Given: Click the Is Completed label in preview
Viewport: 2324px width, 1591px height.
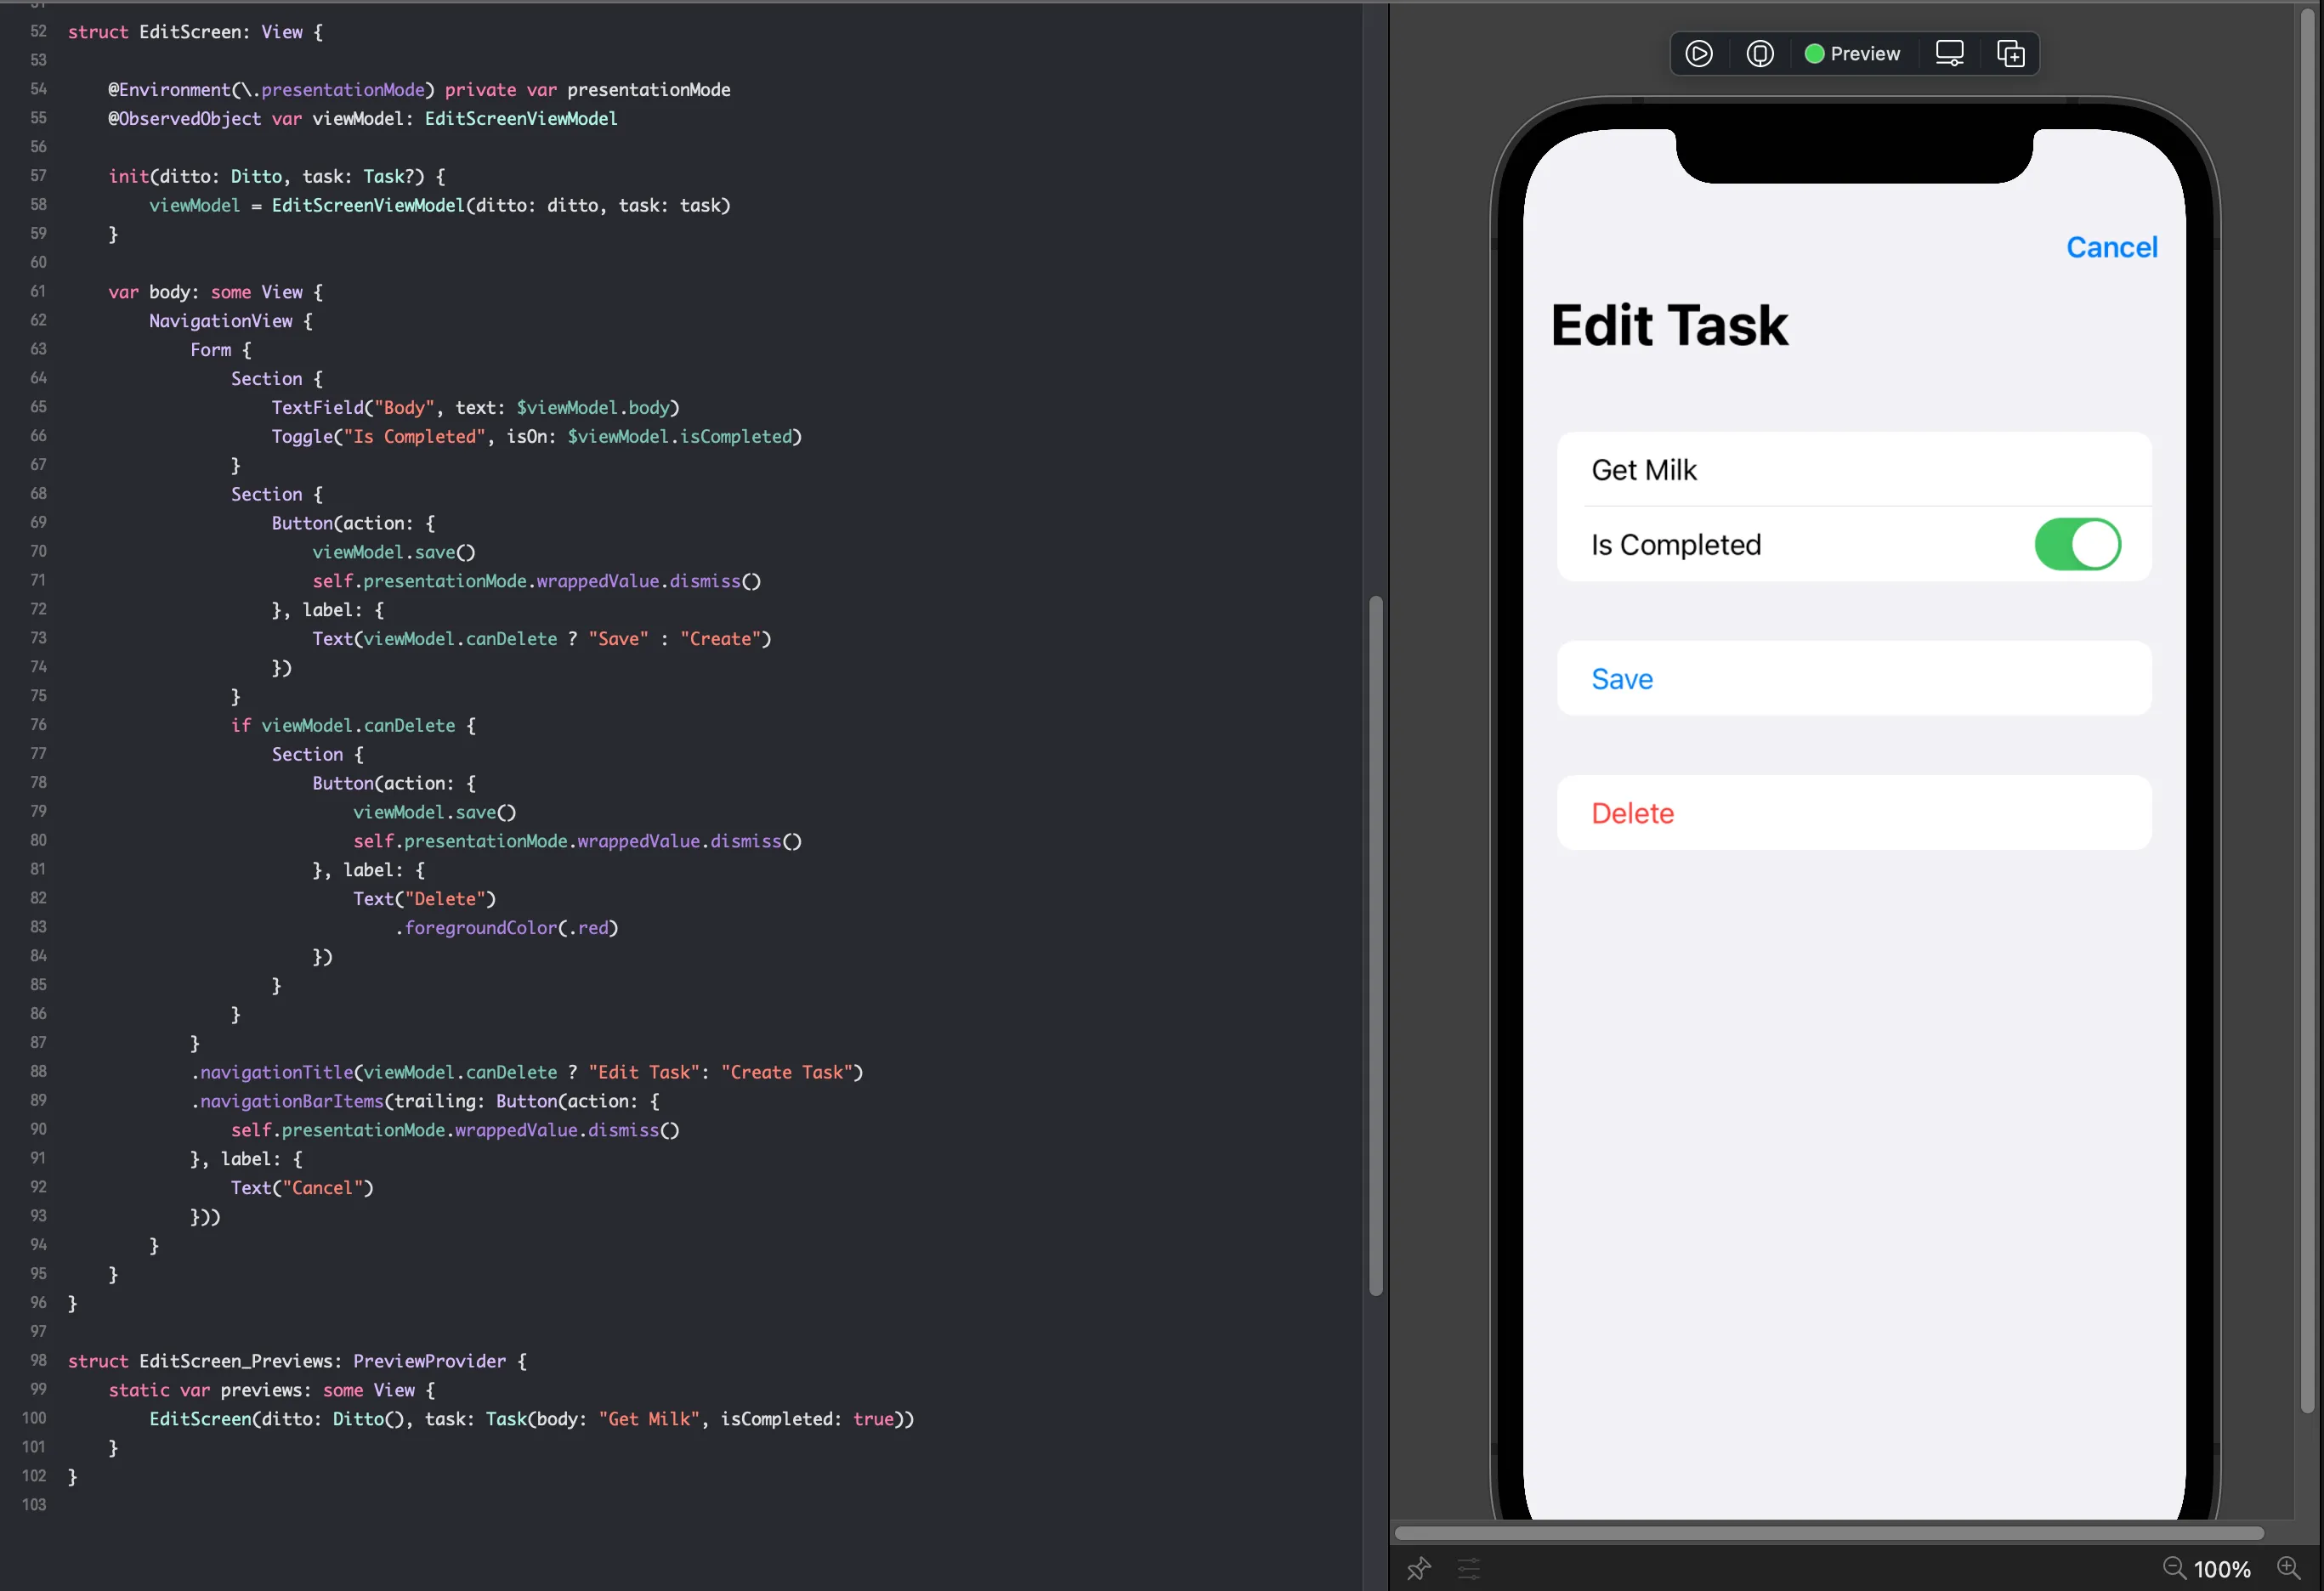Looking at the screenshot, I should click(1675, 544).
